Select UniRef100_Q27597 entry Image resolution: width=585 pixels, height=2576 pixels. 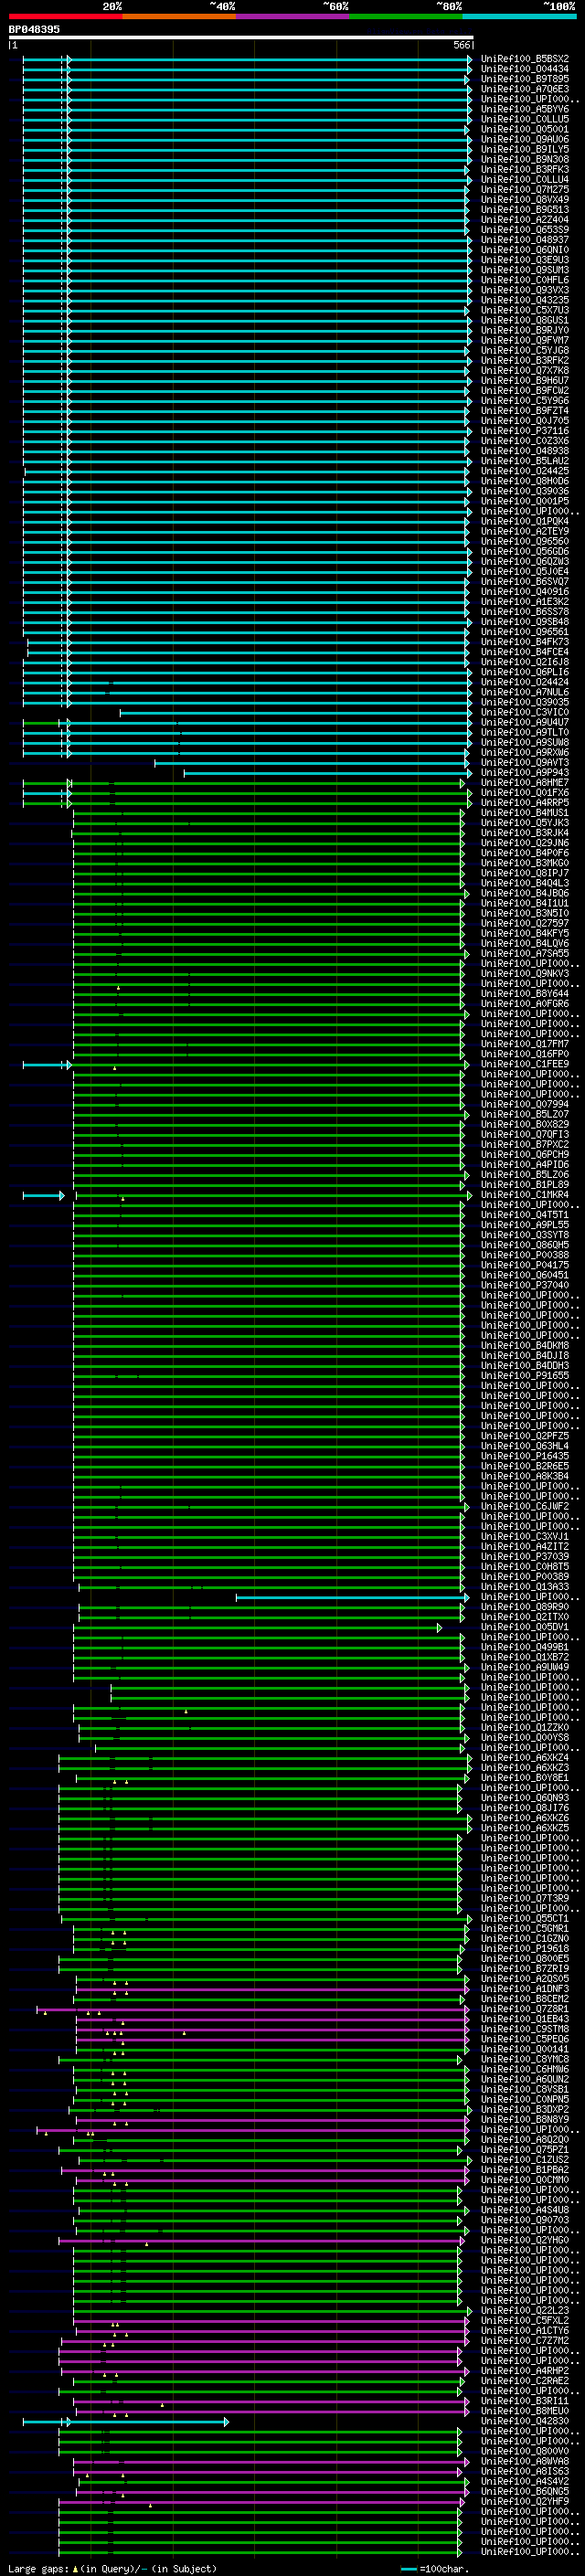[x=525, y=923]
